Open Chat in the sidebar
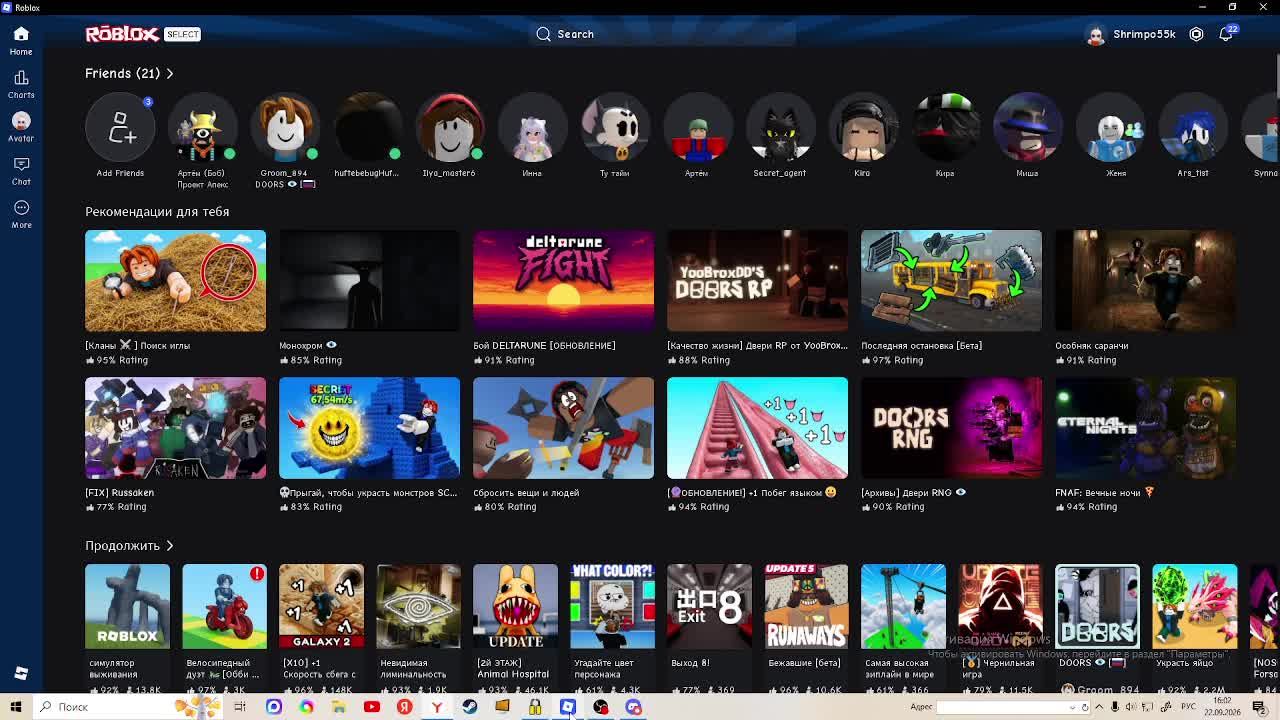 [21, 171]
